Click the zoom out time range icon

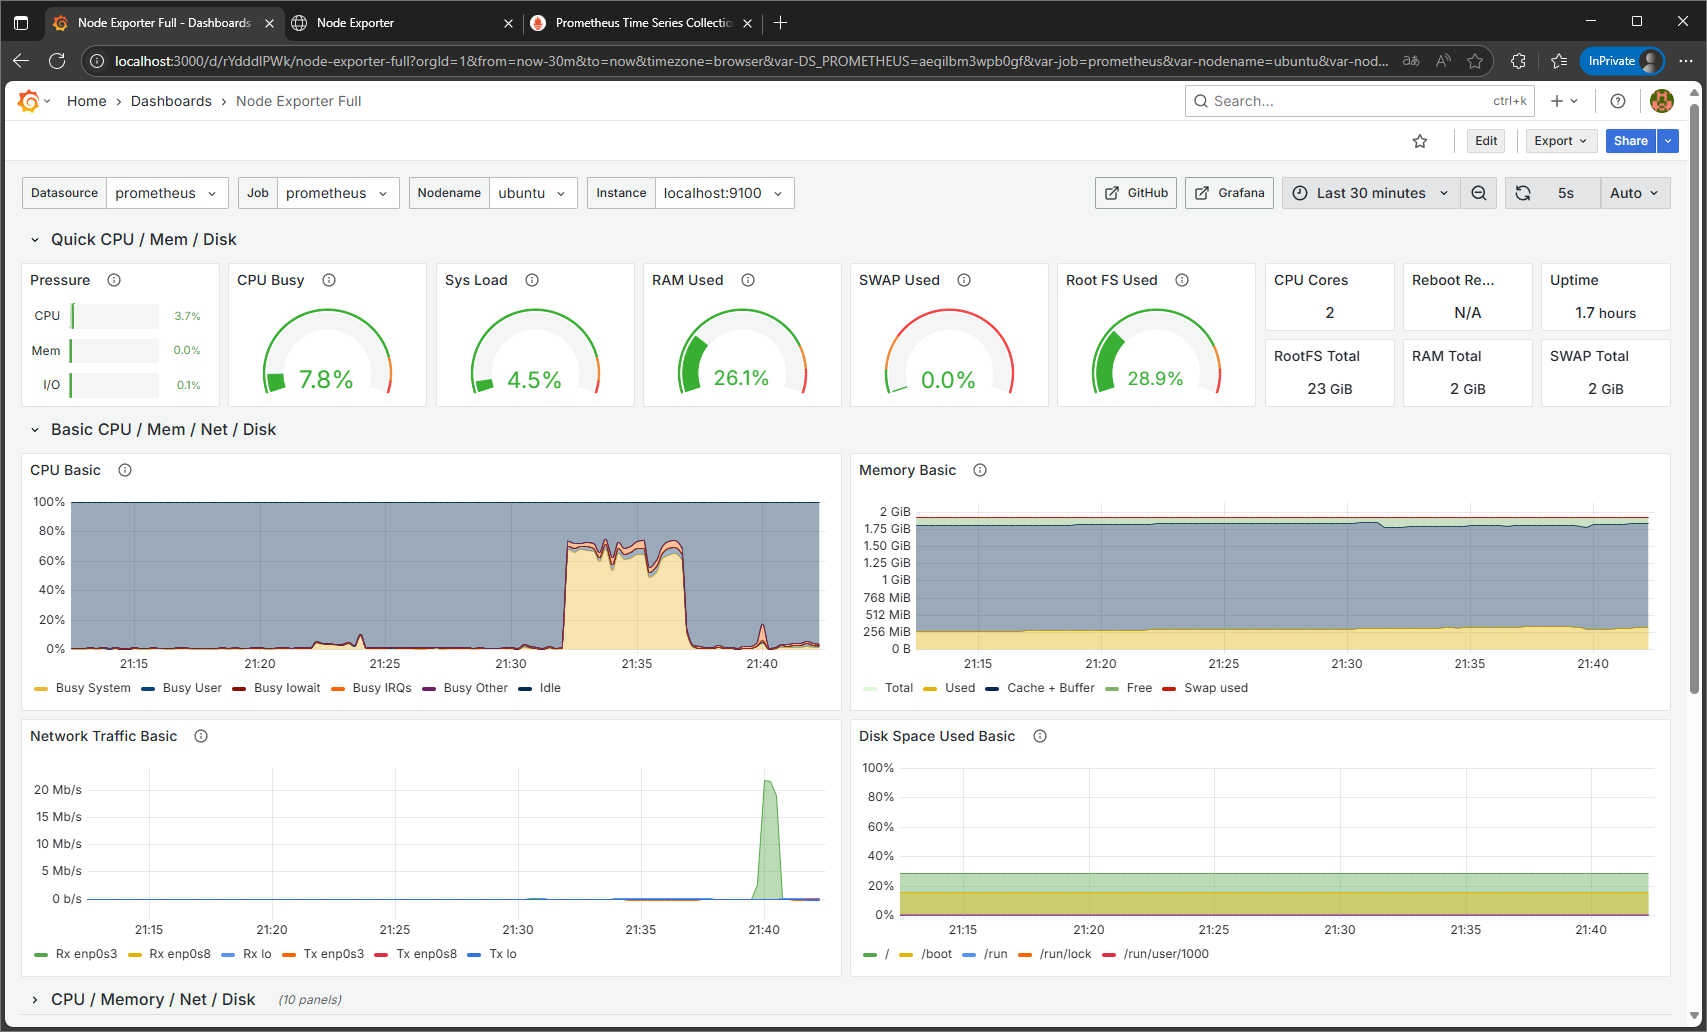point(1479,193)
